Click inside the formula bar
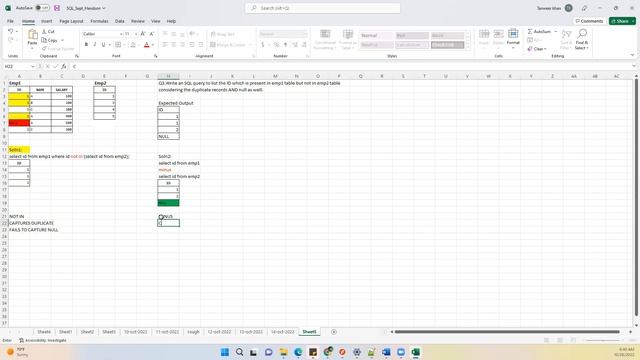640x360 pixels. coord(351,66)
